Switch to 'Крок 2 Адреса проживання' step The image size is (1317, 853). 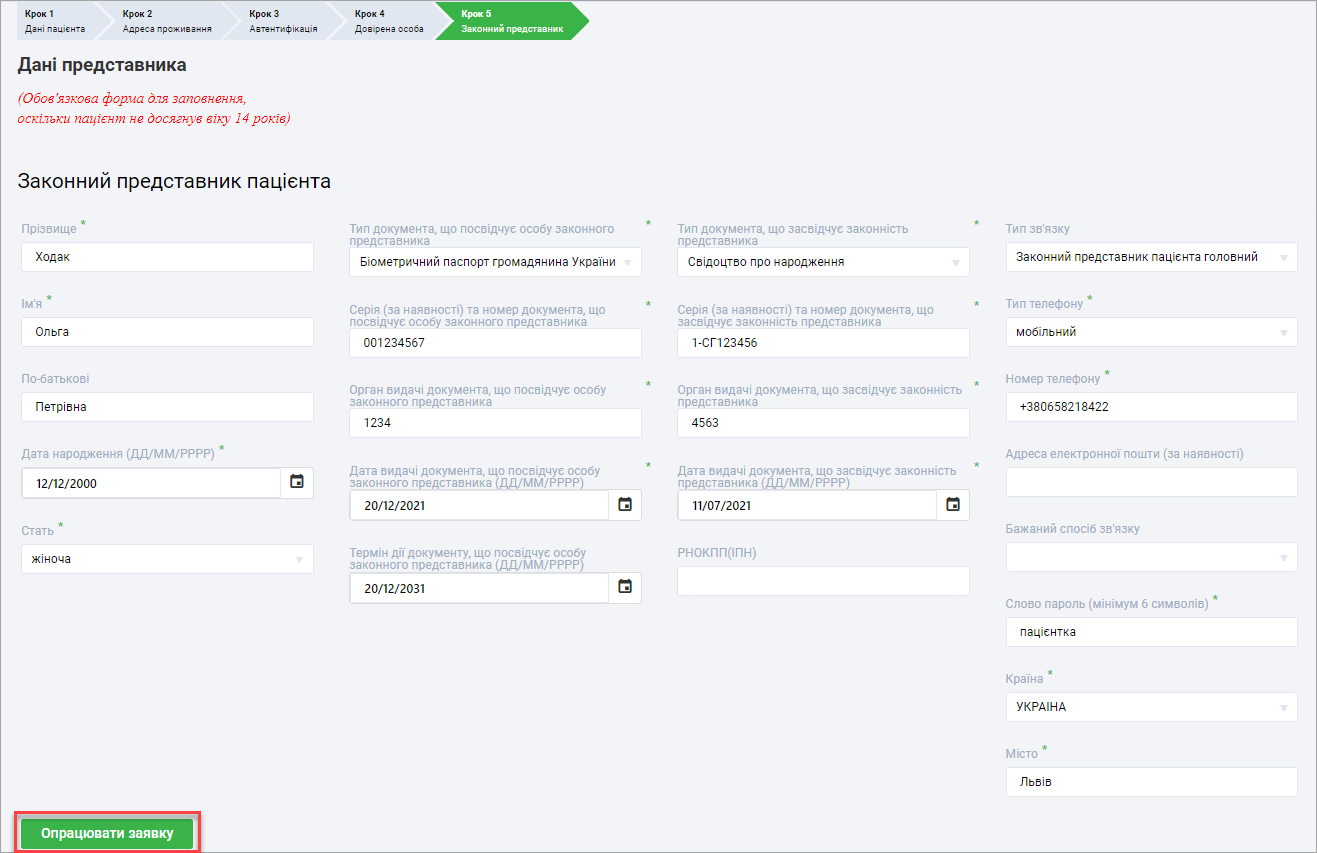(166, 21)
